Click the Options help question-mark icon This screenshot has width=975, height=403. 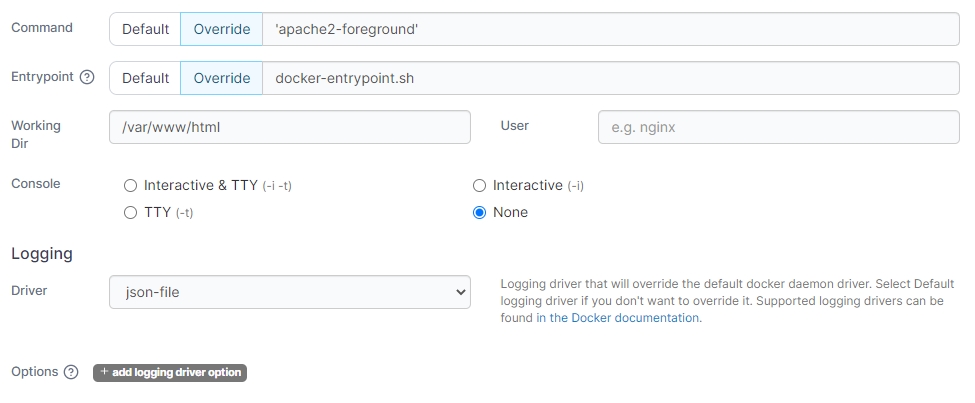pyautogui.click(x=70, y=372)
